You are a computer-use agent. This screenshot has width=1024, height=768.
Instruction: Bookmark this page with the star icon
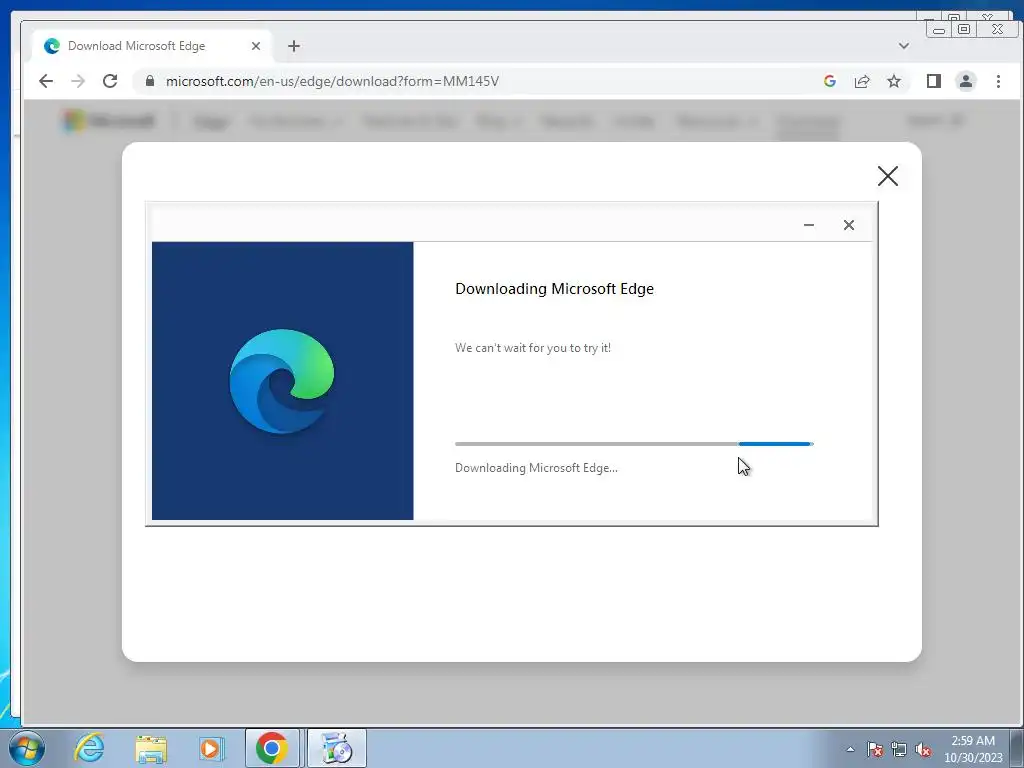pos(894,81)
